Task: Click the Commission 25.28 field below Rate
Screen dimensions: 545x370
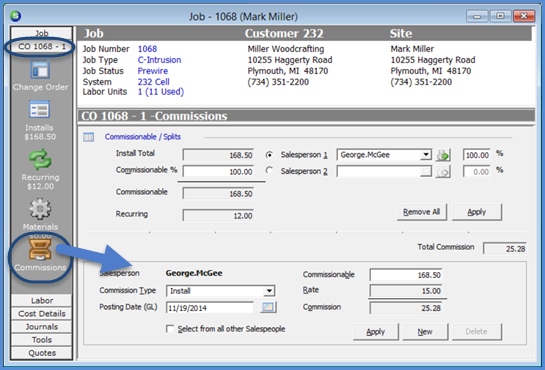Action: 406,308
